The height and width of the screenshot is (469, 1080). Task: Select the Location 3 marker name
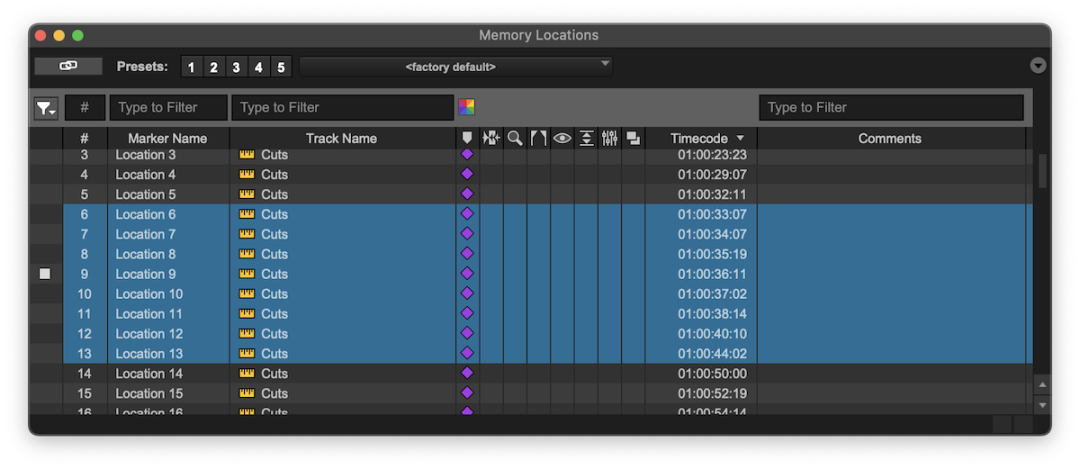tap(145, 155)
